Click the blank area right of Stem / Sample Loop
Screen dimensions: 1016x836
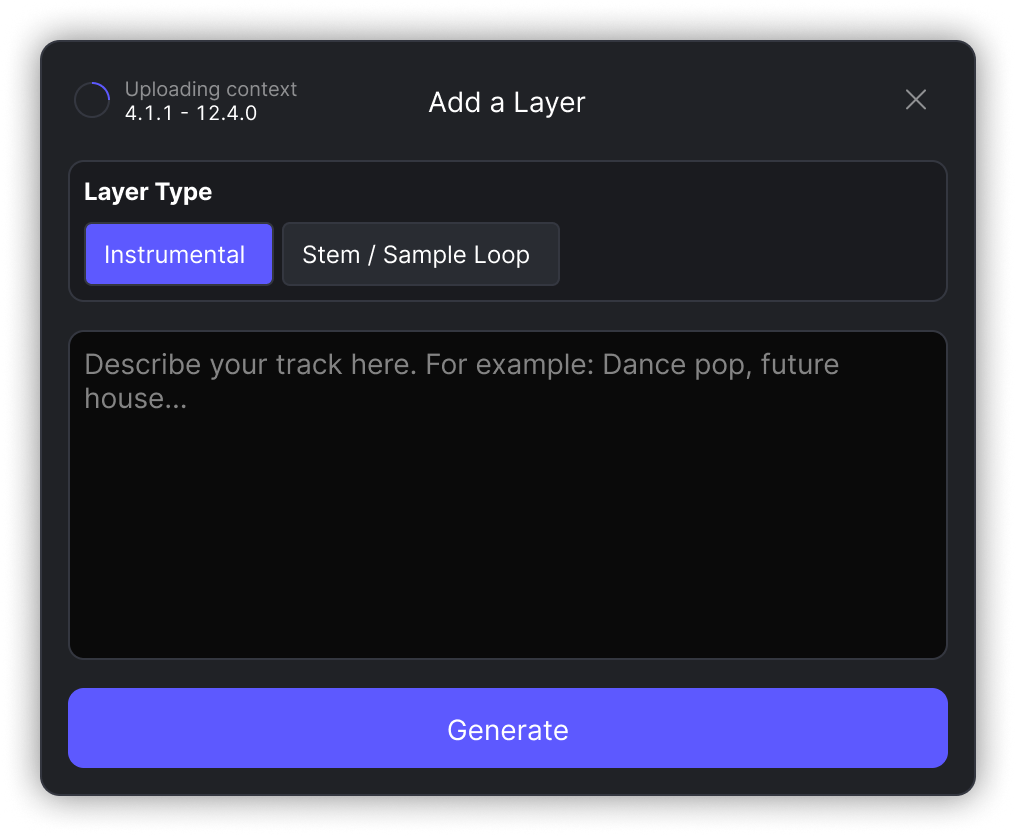750,254
